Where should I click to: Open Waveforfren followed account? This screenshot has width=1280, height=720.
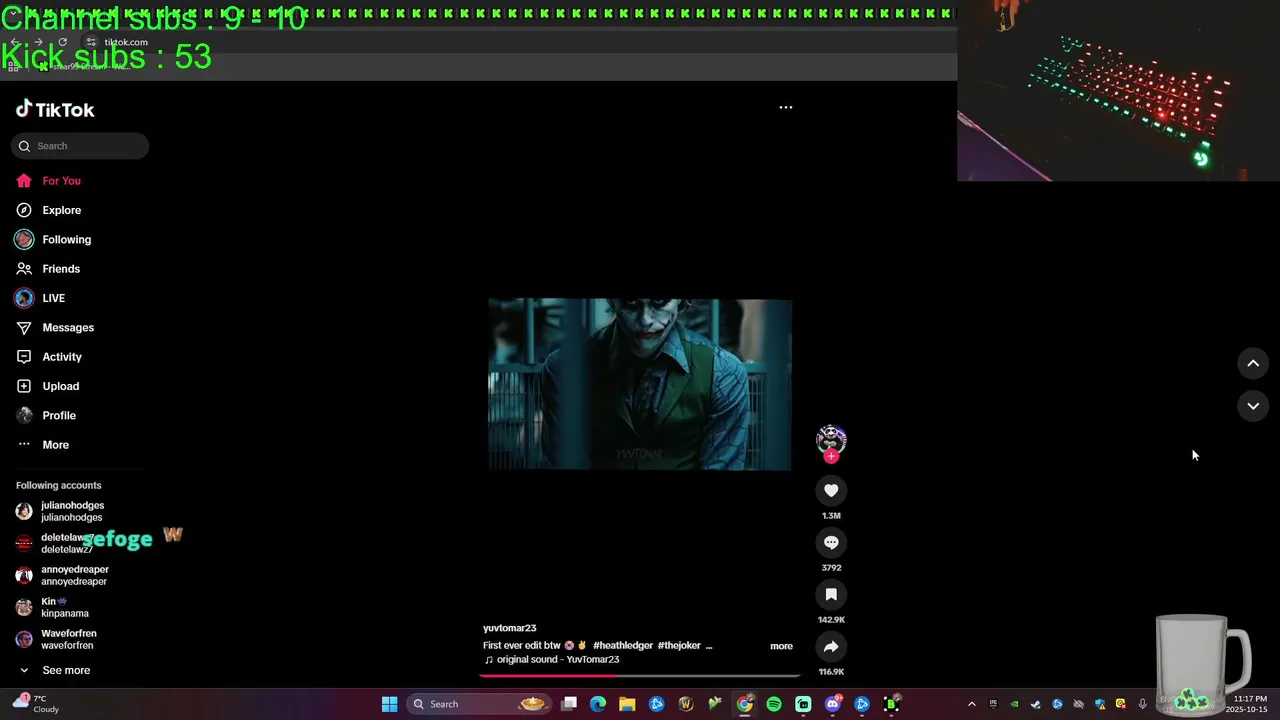click(x=56, y=639)
